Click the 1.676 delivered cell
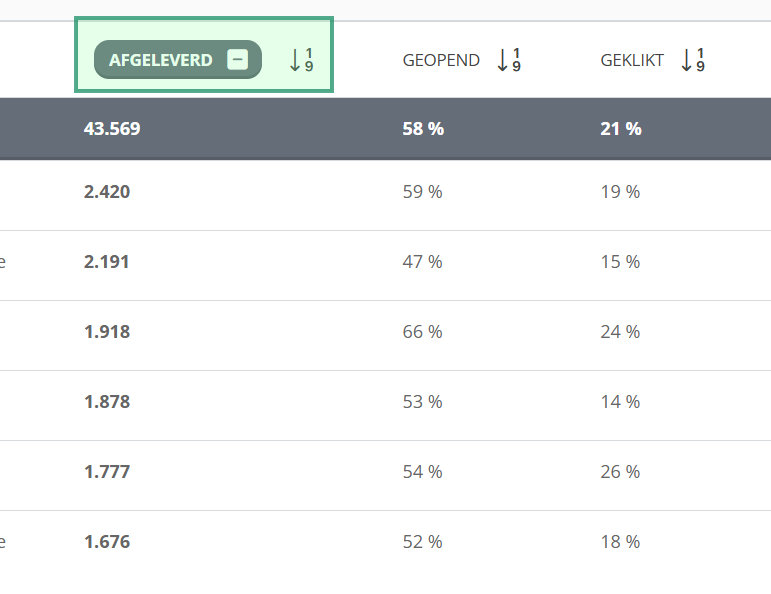This screenshot has width=771, height=594. coord(107,542)
